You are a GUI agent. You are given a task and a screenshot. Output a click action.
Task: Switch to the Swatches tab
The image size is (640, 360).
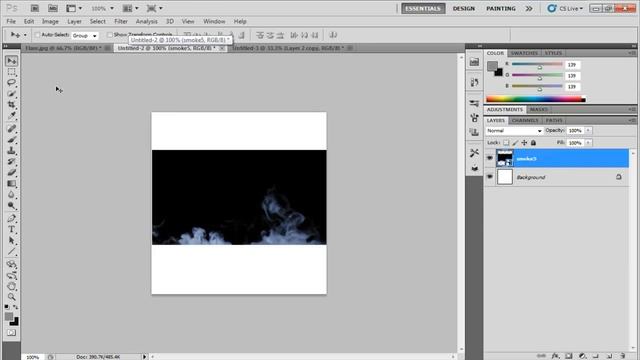(x=524, y=53)
